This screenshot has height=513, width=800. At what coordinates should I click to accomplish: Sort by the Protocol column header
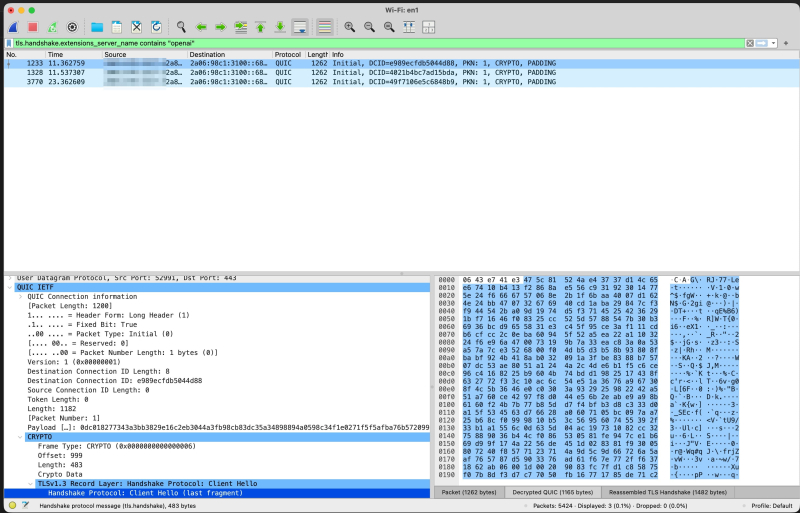click(289, 55)
